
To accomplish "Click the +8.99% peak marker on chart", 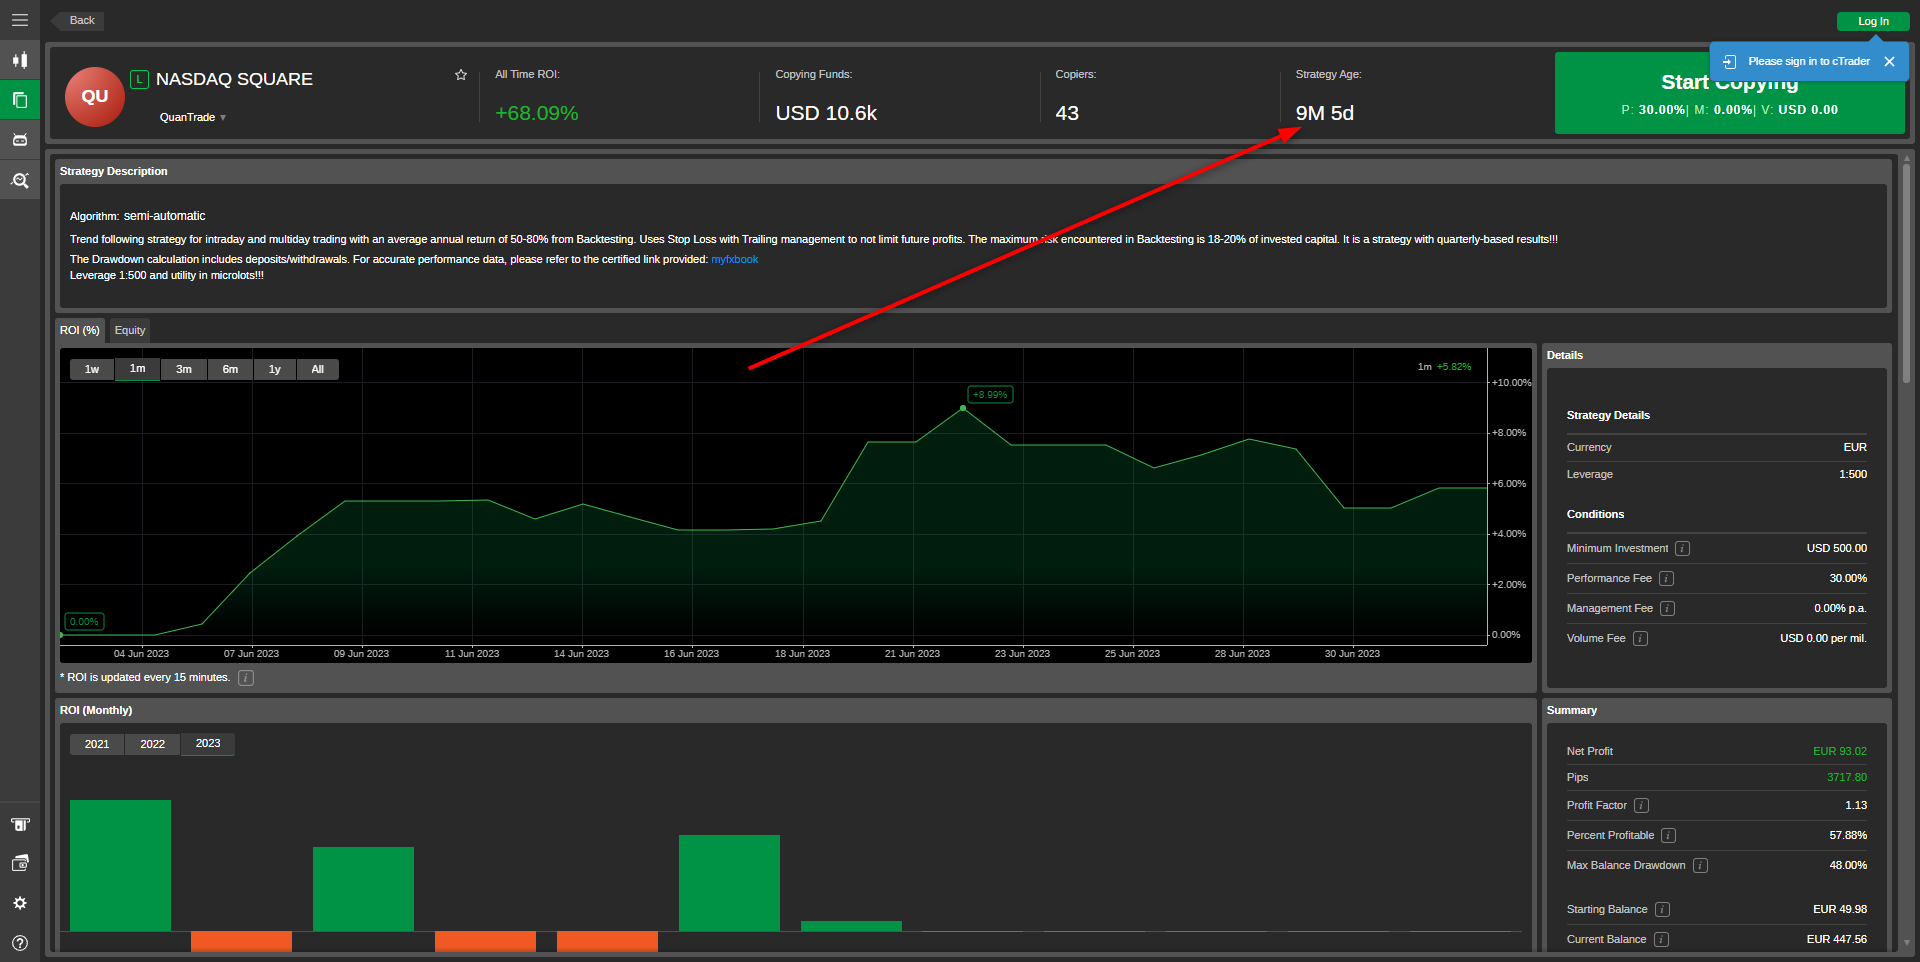I will click(x=991, y=395).
